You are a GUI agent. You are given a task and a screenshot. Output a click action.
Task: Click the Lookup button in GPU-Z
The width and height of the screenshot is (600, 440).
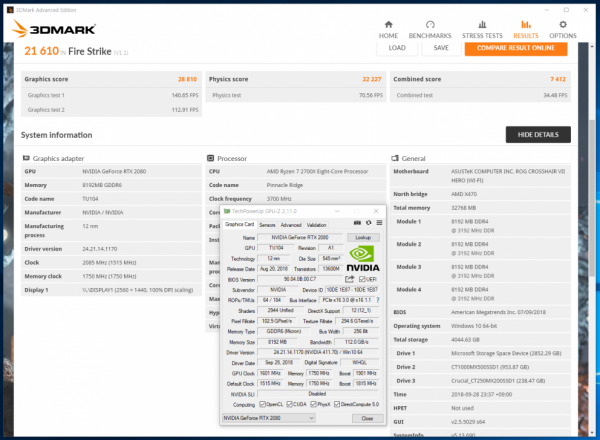[363, 238]
